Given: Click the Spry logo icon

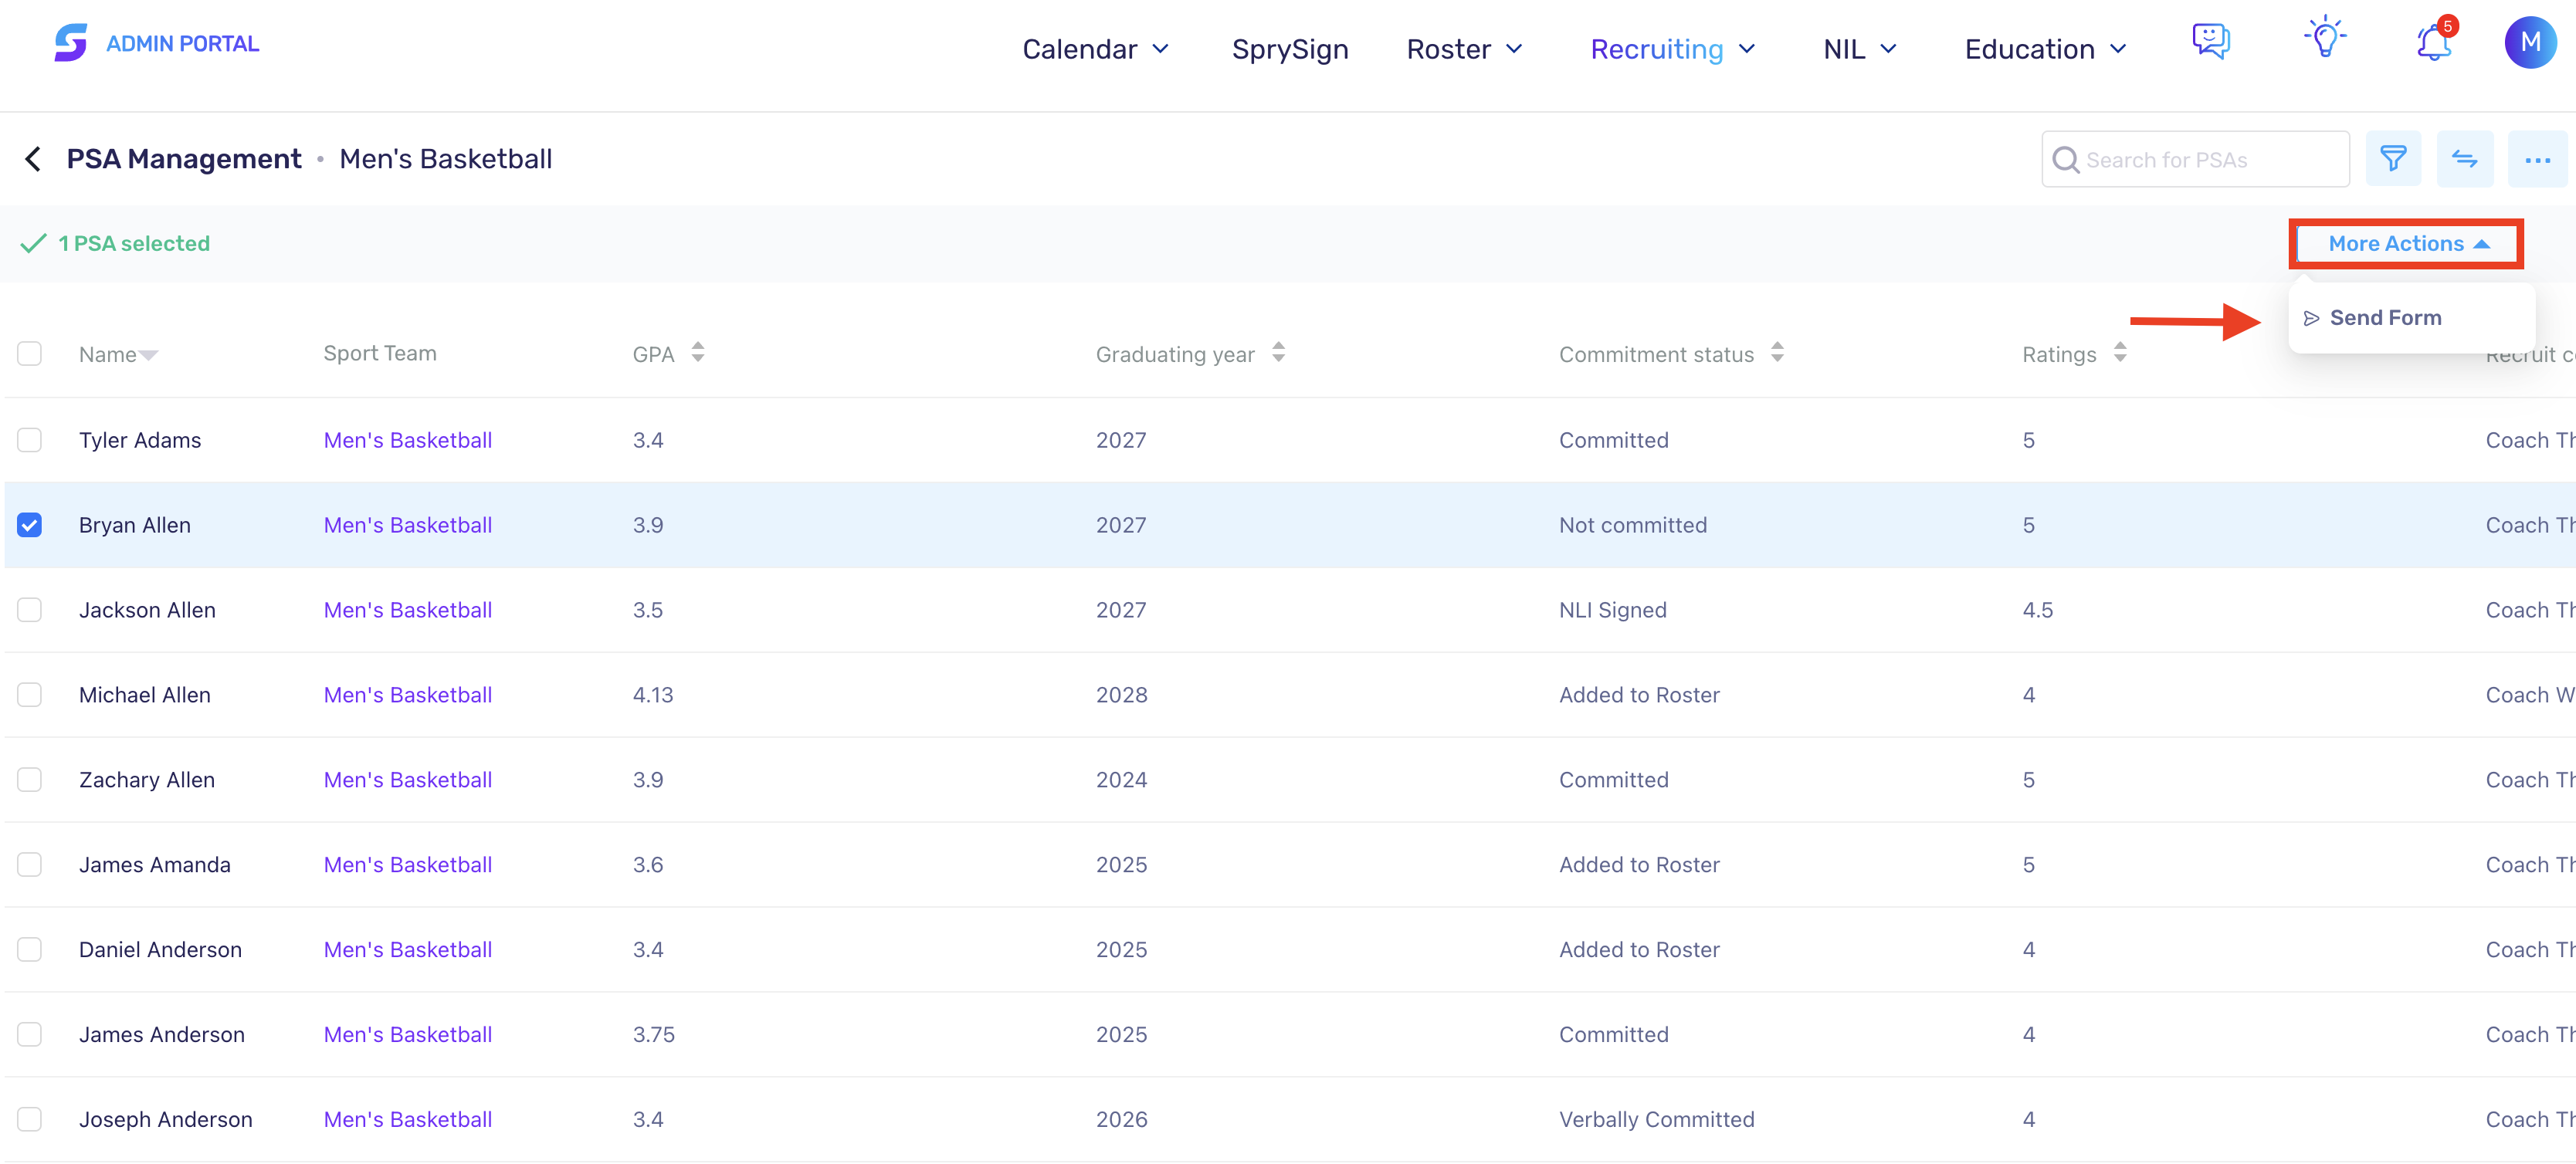Looking at the screenshot, I should (71, 43).
